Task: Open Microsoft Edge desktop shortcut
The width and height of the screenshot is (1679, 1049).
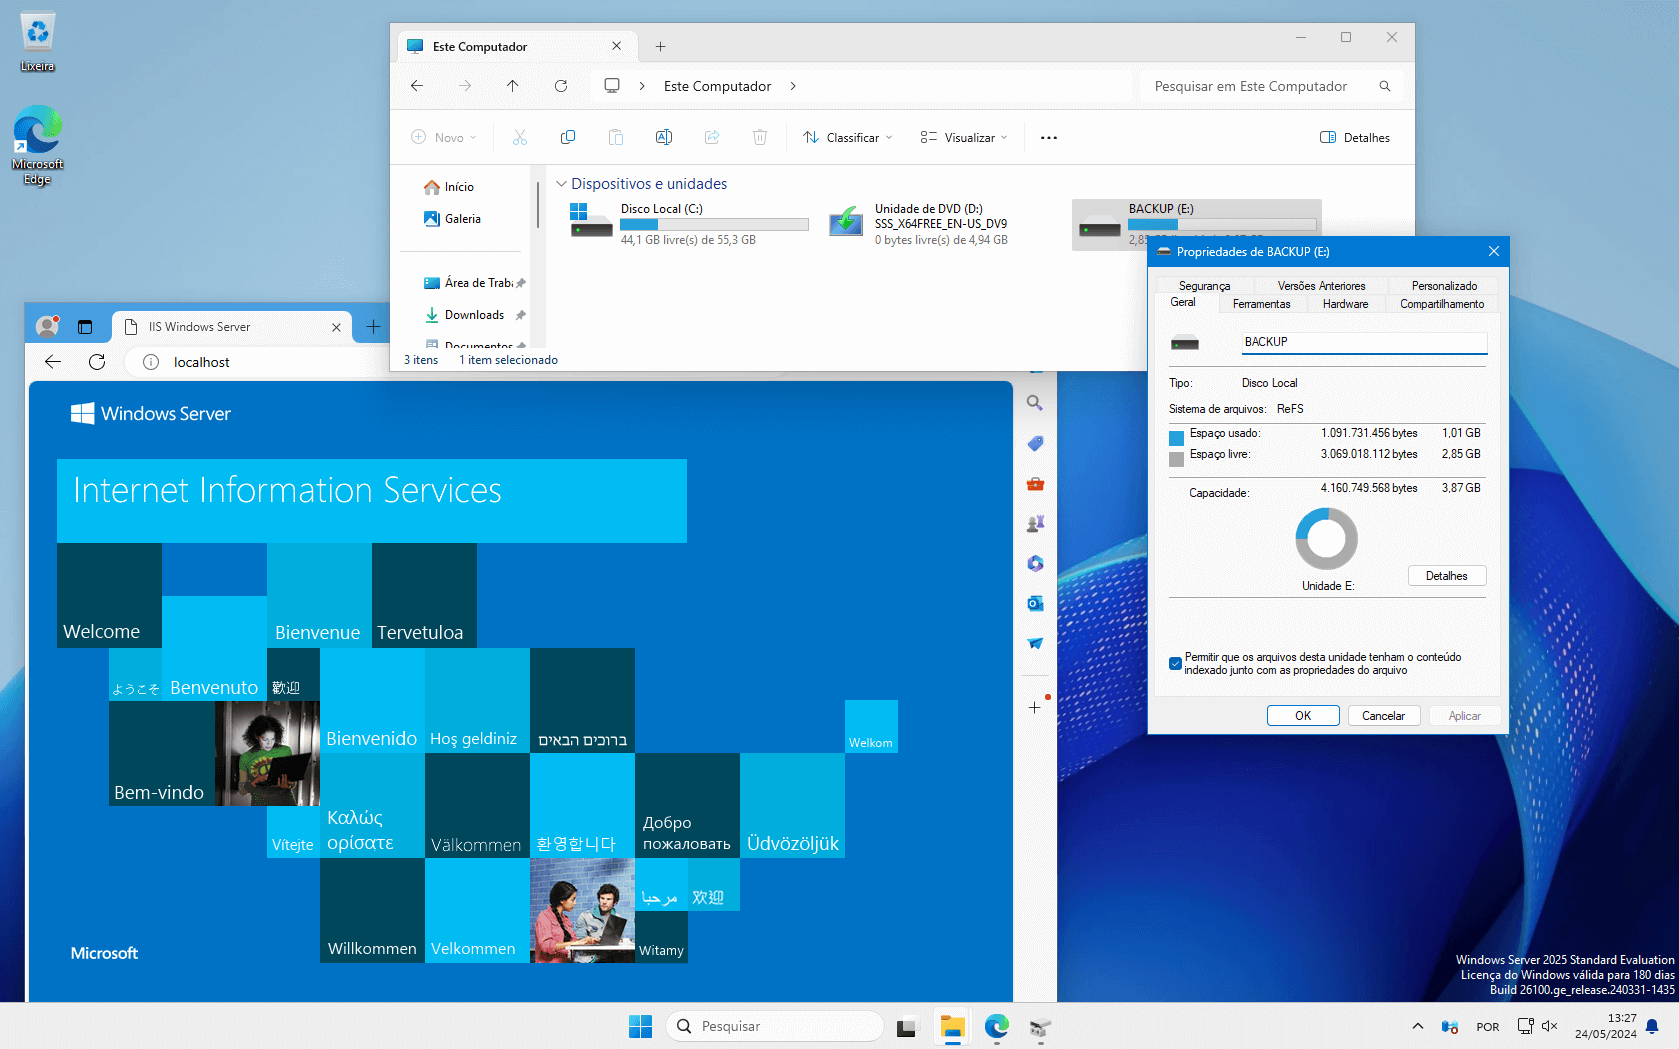Action: point(37,145)
